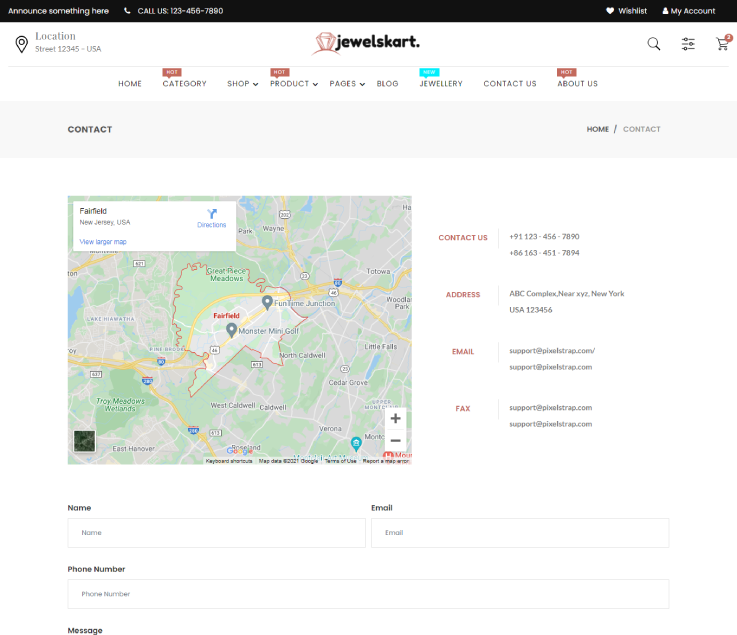
Task: Expand the Pages dropdown menu
Action: pyautogui.click(x=346, y=84)
